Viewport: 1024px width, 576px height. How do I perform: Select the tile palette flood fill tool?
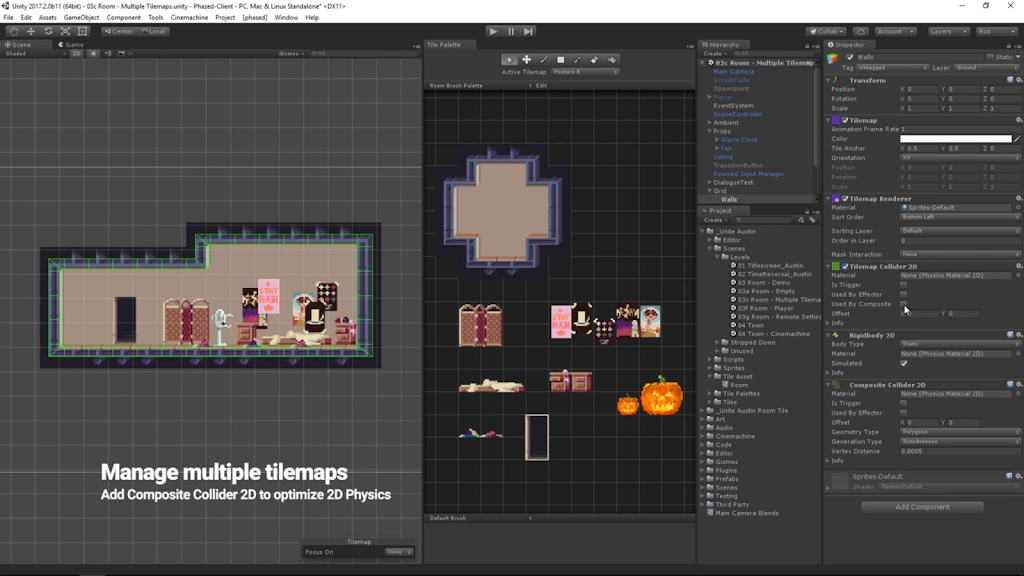(x=612, y=60)
